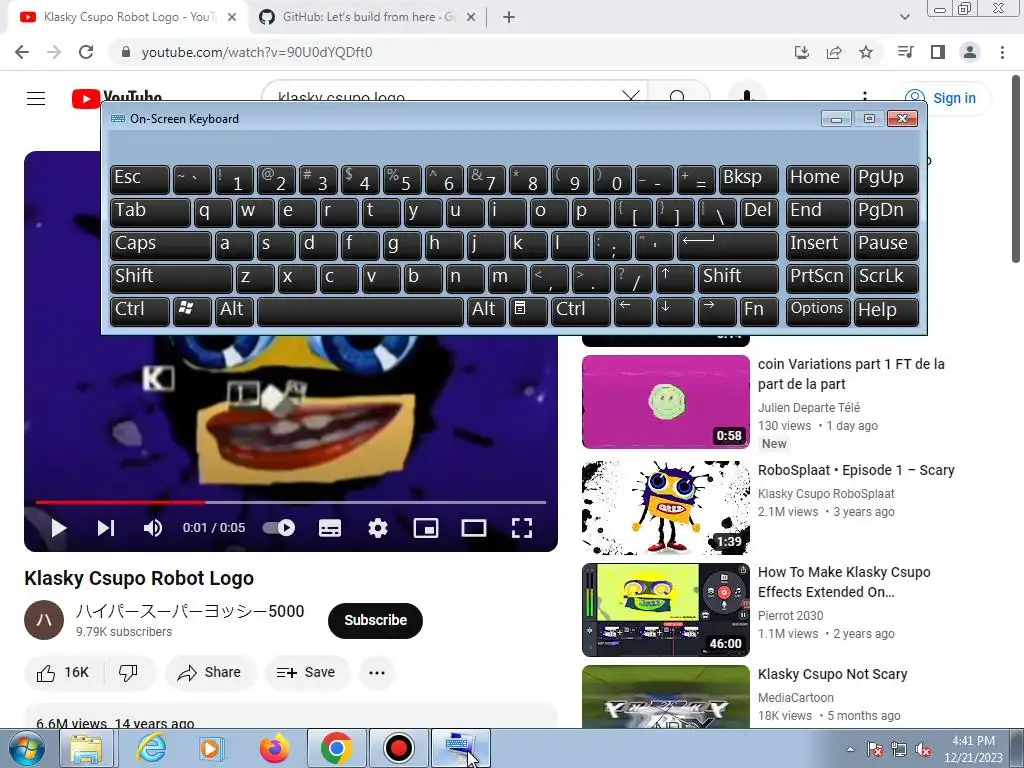This screenshot has height=768, width=1024.
Task: Switch to theater mode
Action: pyautogui.click(x=473, y=528)
